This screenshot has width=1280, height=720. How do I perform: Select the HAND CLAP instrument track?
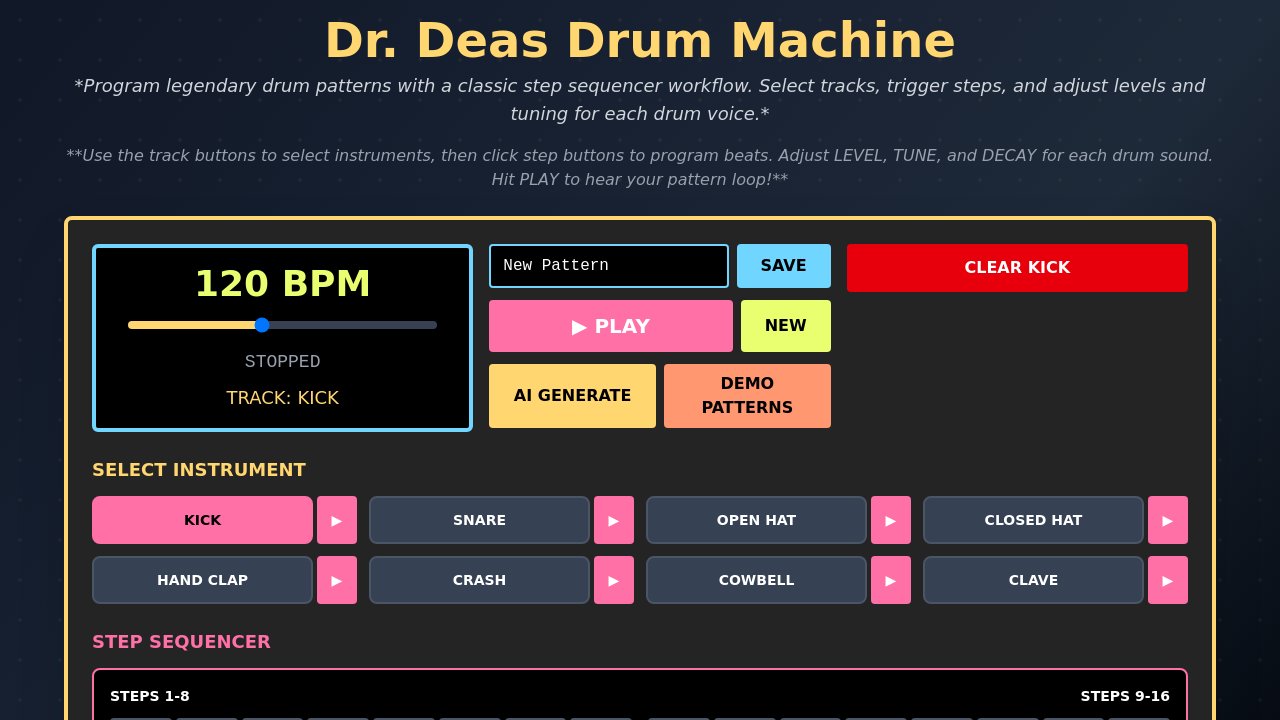[x=202, y=580]
